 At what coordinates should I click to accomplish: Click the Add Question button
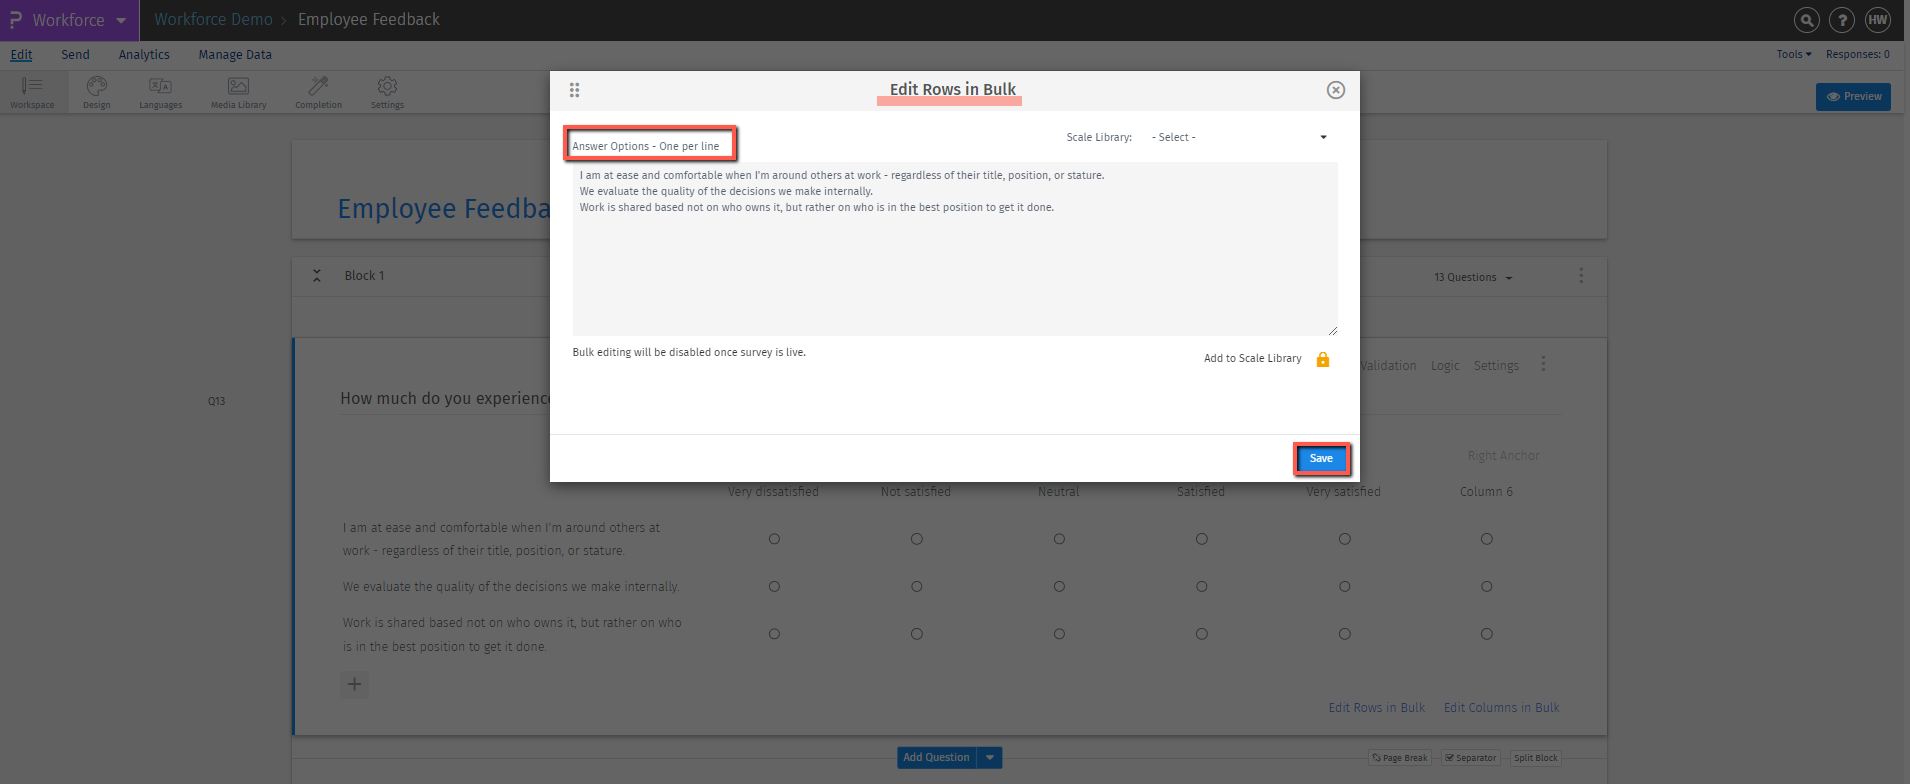pyautogui.click(x=936, y=758)
